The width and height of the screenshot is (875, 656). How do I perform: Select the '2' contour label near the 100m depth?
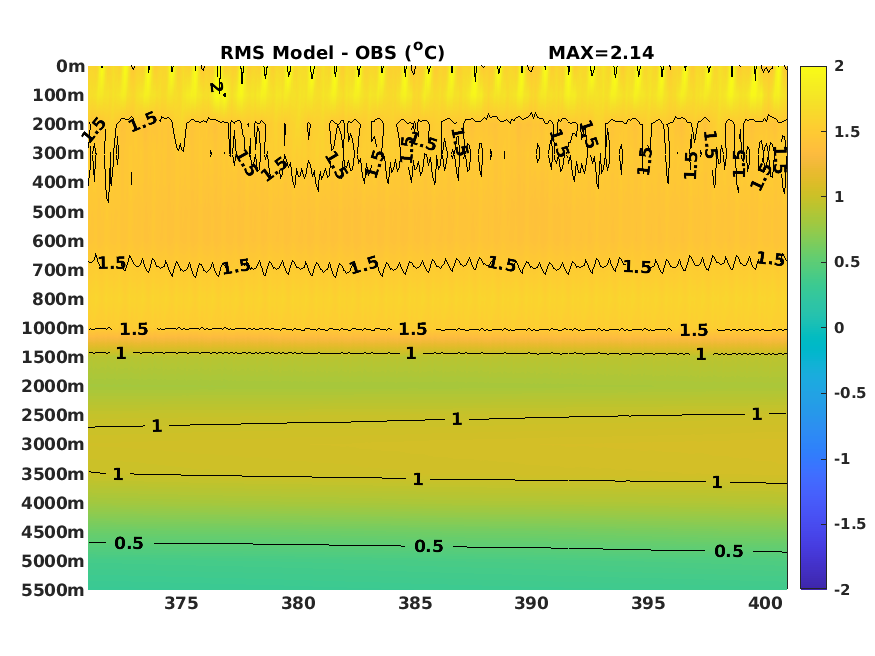[x=218, y=88]
